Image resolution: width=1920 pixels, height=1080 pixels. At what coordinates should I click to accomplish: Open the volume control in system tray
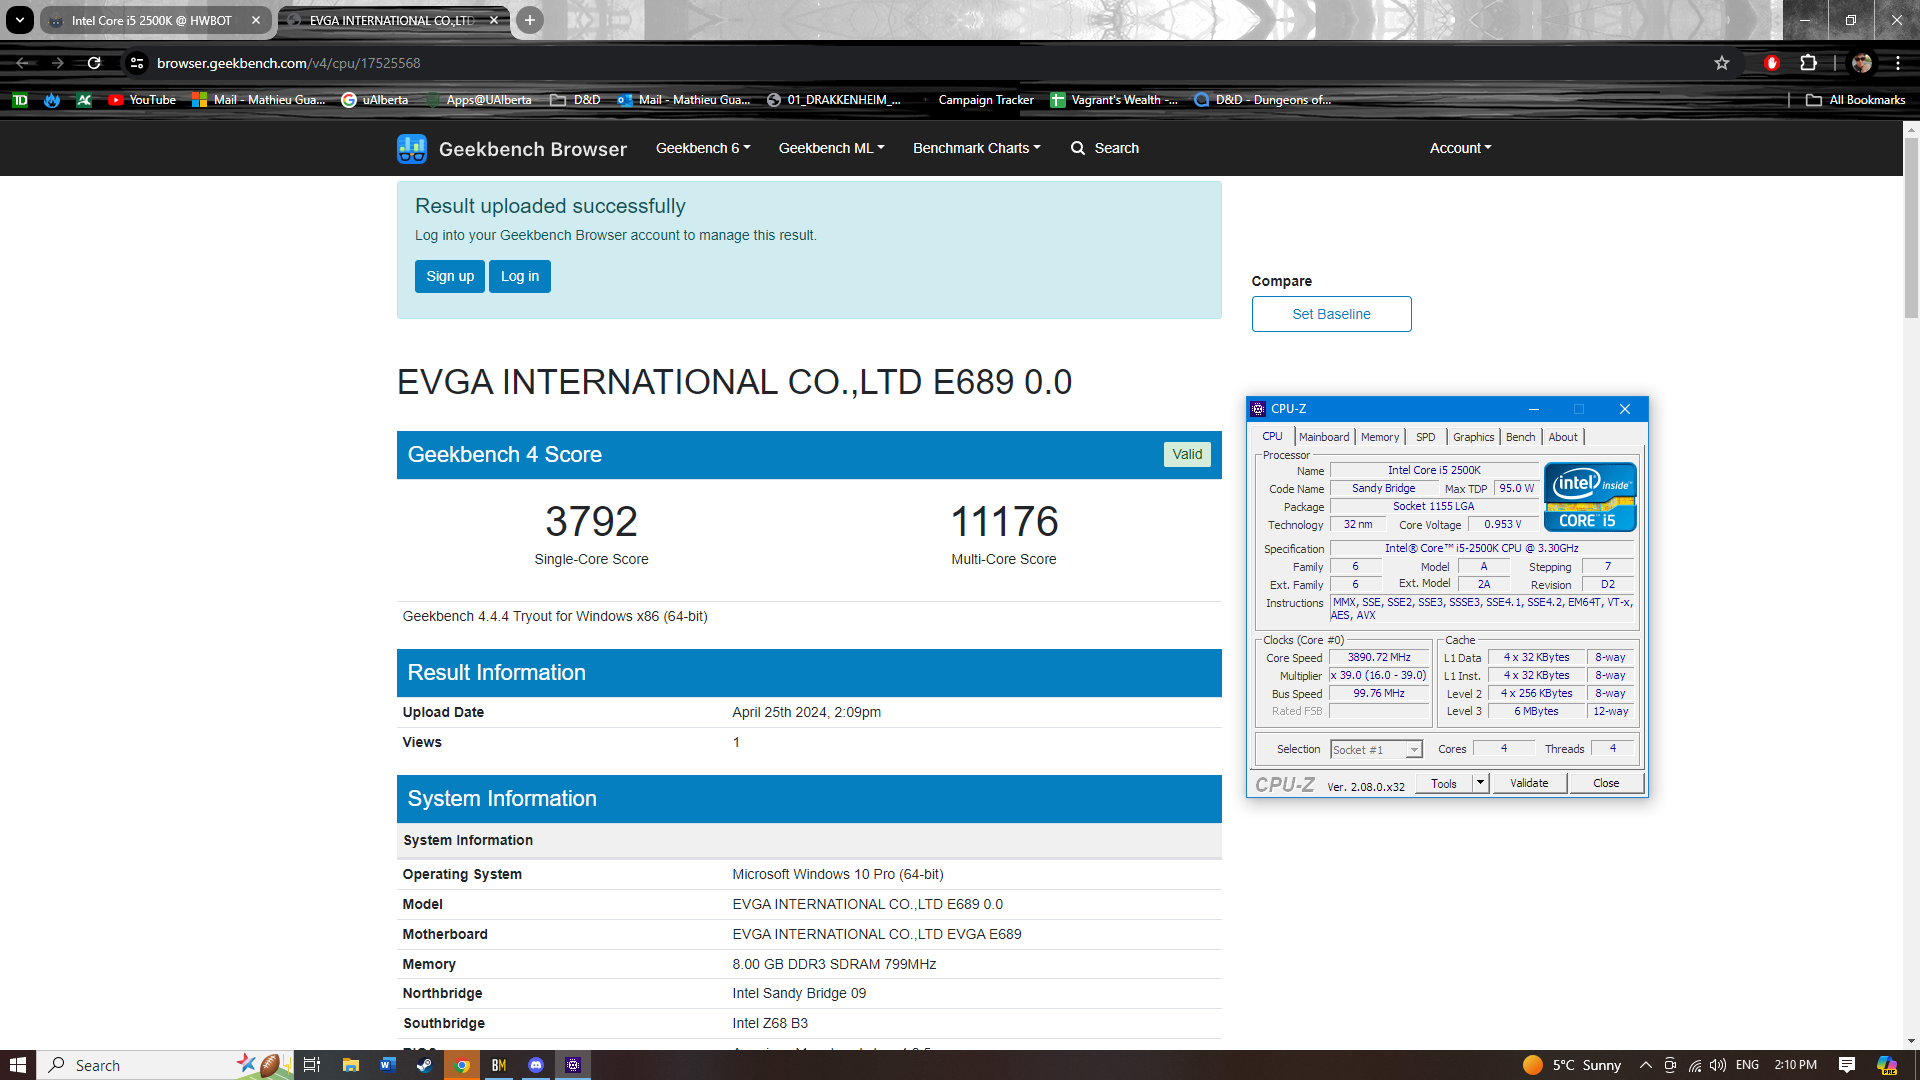click(1718, 1065)
